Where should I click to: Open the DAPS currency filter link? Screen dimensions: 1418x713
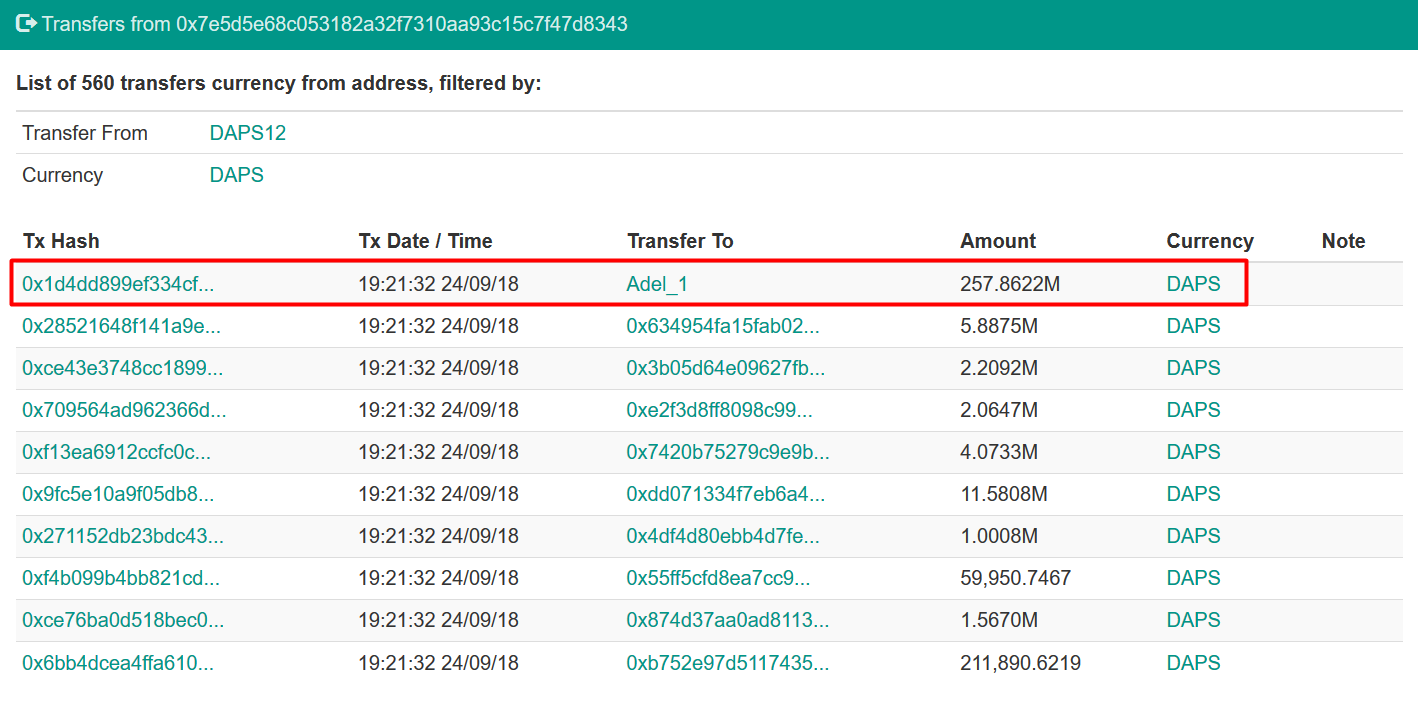click(237, 175)
